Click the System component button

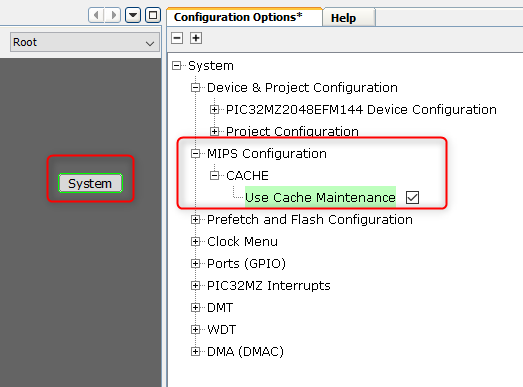point(90,183)
